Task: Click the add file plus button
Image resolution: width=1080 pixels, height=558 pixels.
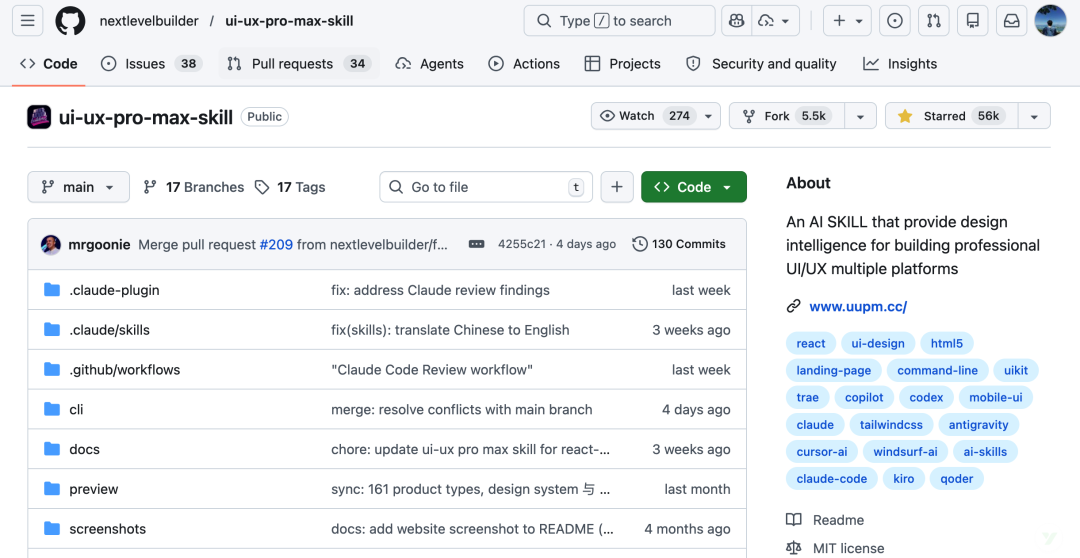Action: (617, 187)
